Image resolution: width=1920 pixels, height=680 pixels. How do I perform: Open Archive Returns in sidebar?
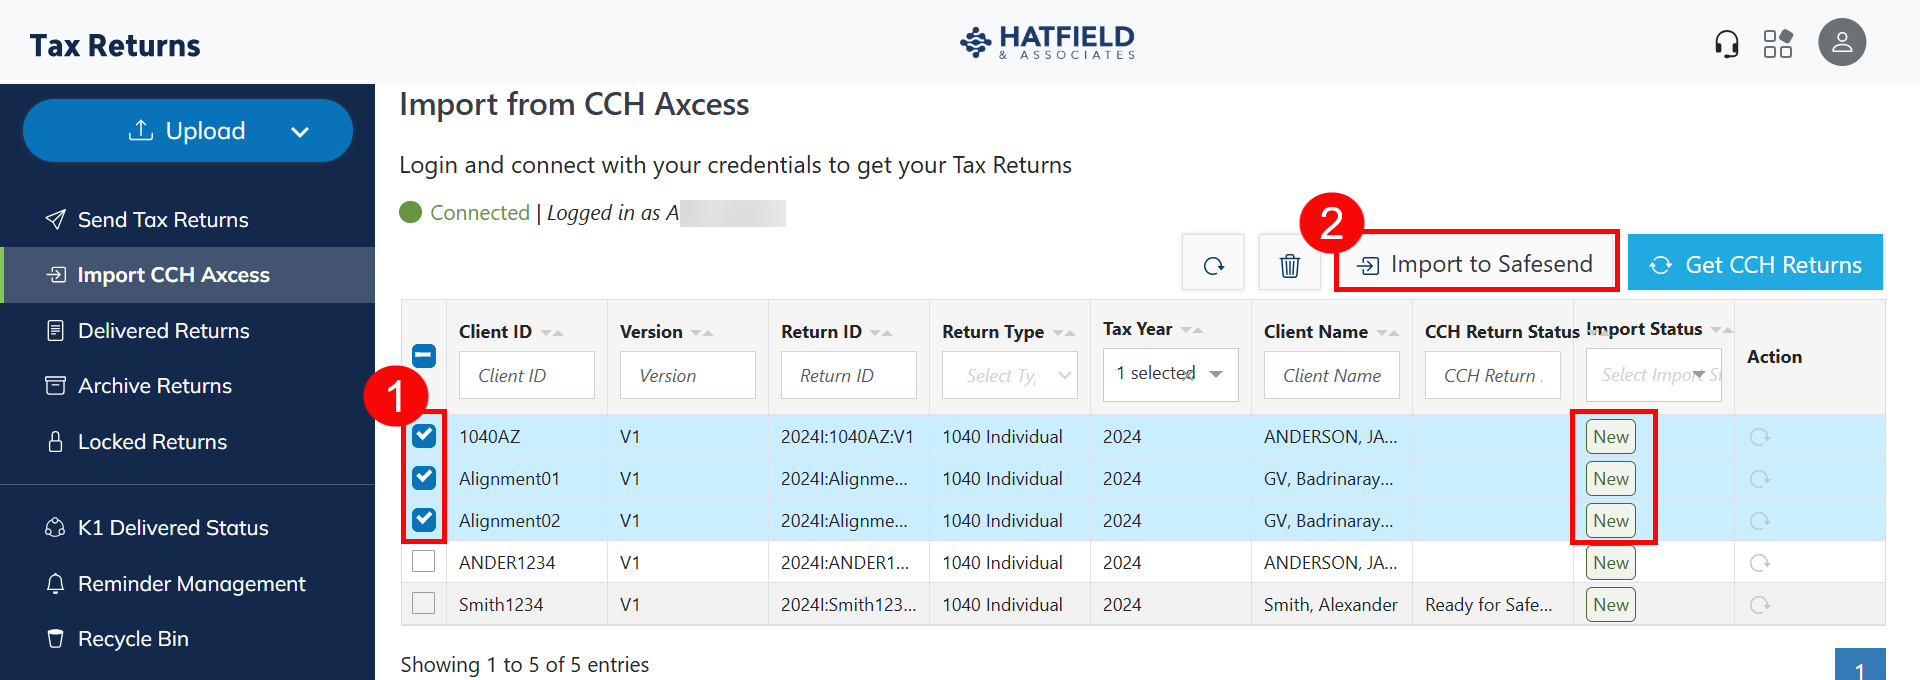tap(155, 386)
